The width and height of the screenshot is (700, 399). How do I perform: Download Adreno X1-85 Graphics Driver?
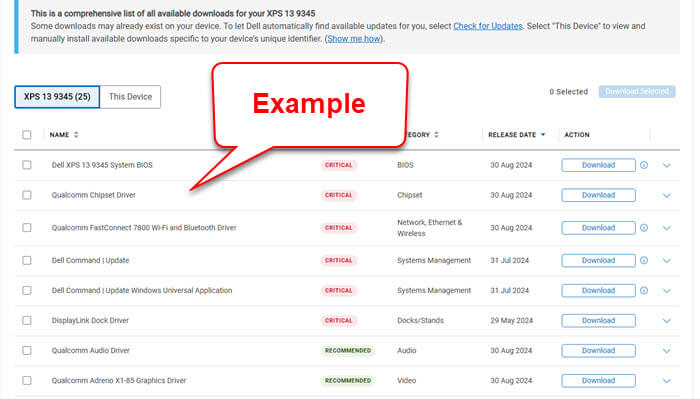[x=598, y=381]
